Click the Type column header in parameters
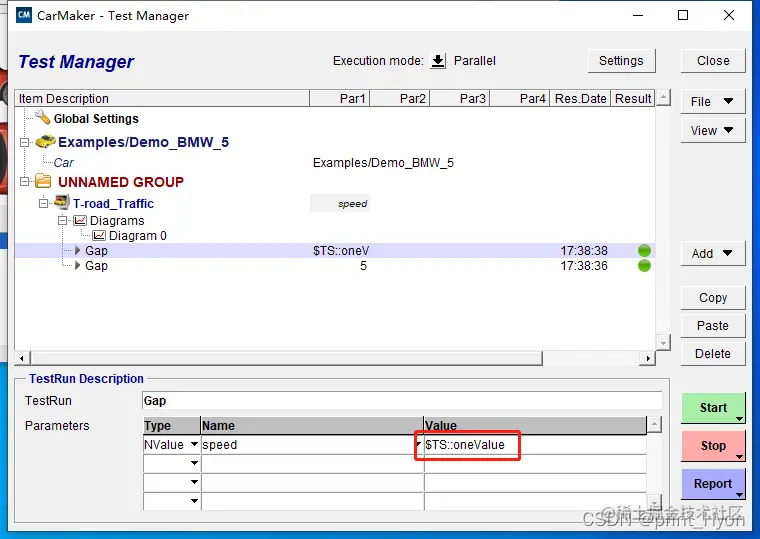The width and height of the screenshot is (760, 539). (172, 426)
